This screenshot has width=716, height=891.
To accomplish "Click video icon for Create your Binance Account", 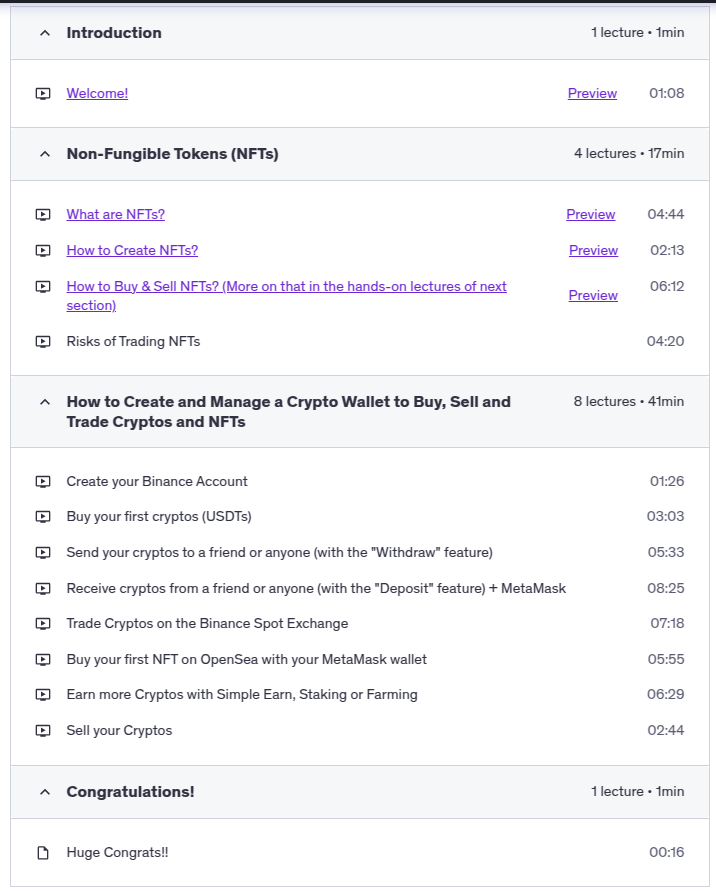I will coord(43,482).
